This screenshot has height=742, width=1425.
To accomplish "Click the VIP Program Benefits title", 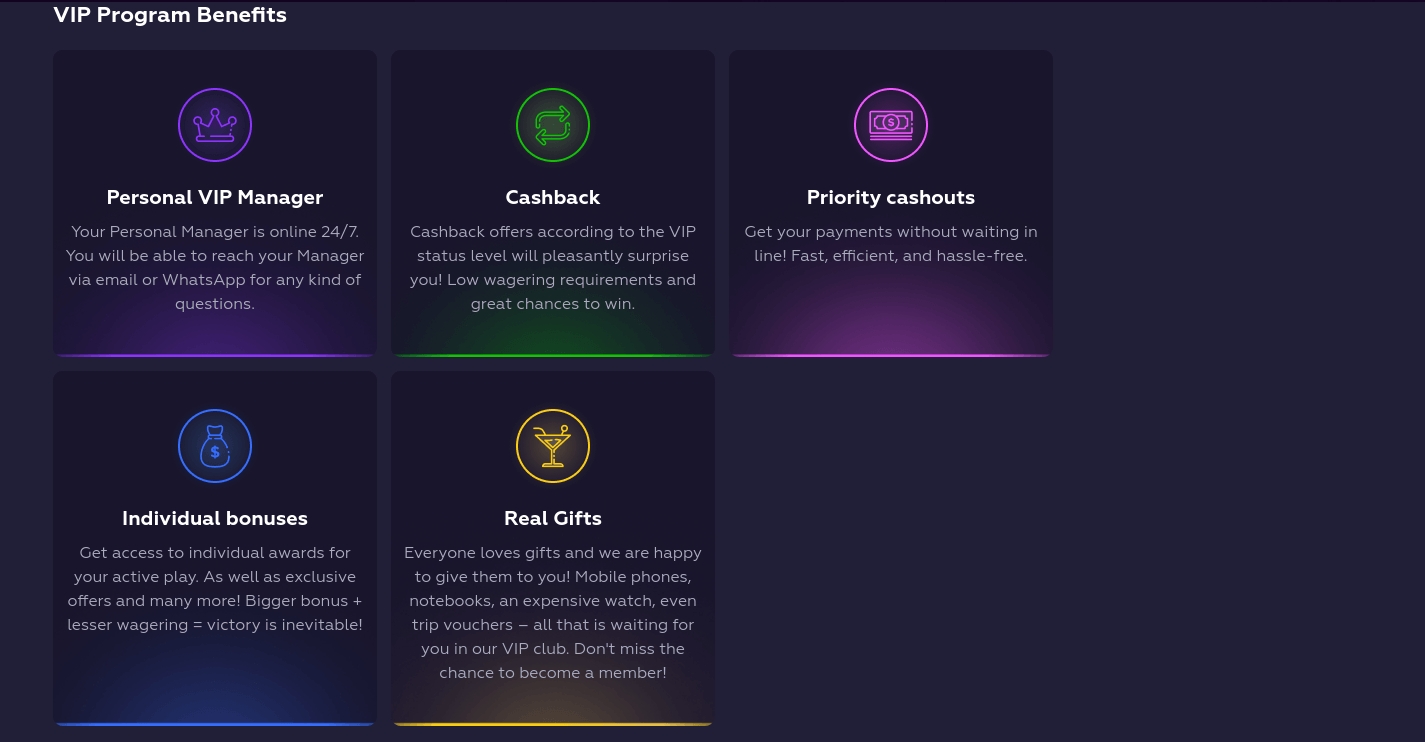I will click(x=170, y=15).
